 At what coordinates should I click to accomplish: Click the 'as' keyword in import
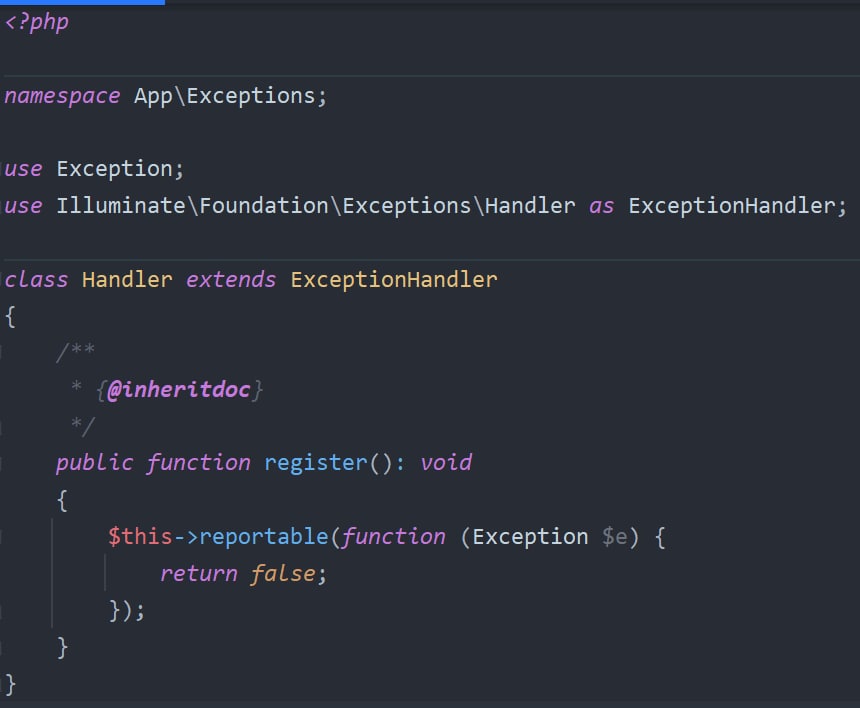coord(601,207)
